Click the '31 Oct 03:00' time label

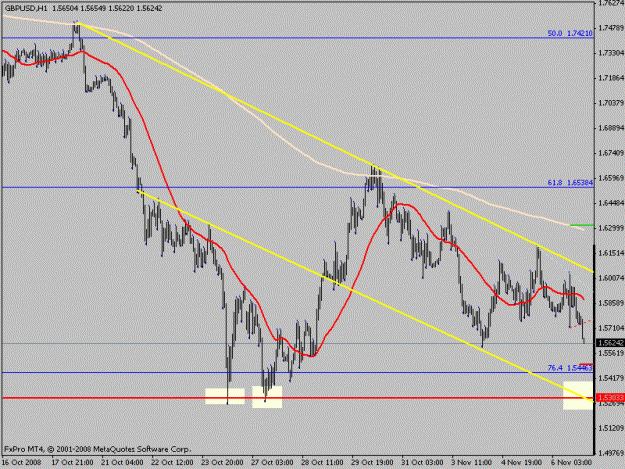tap(422, 462)
